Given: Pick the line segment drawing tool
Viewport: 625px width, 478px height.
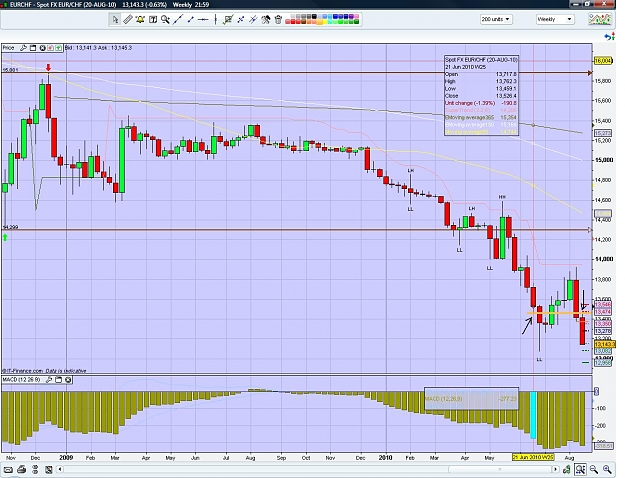Looking at the screenshot, I should coord(191,19).
